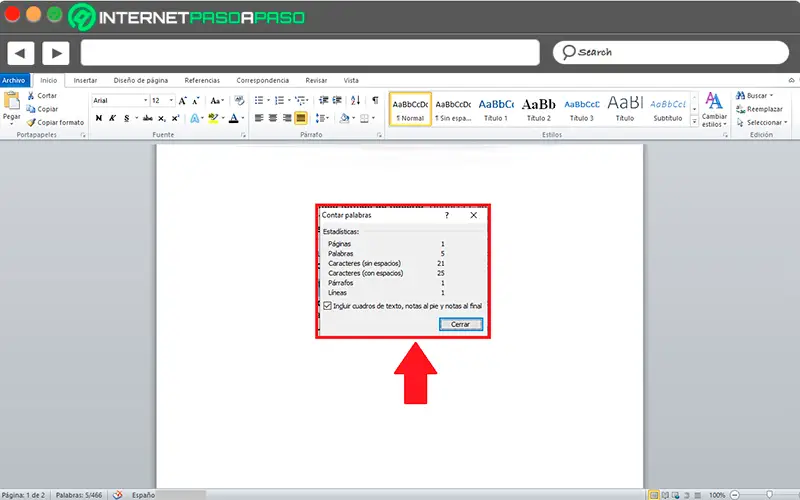Decrease paragraph indent
The width and height of the screenshot is (800, 500).
323,101
